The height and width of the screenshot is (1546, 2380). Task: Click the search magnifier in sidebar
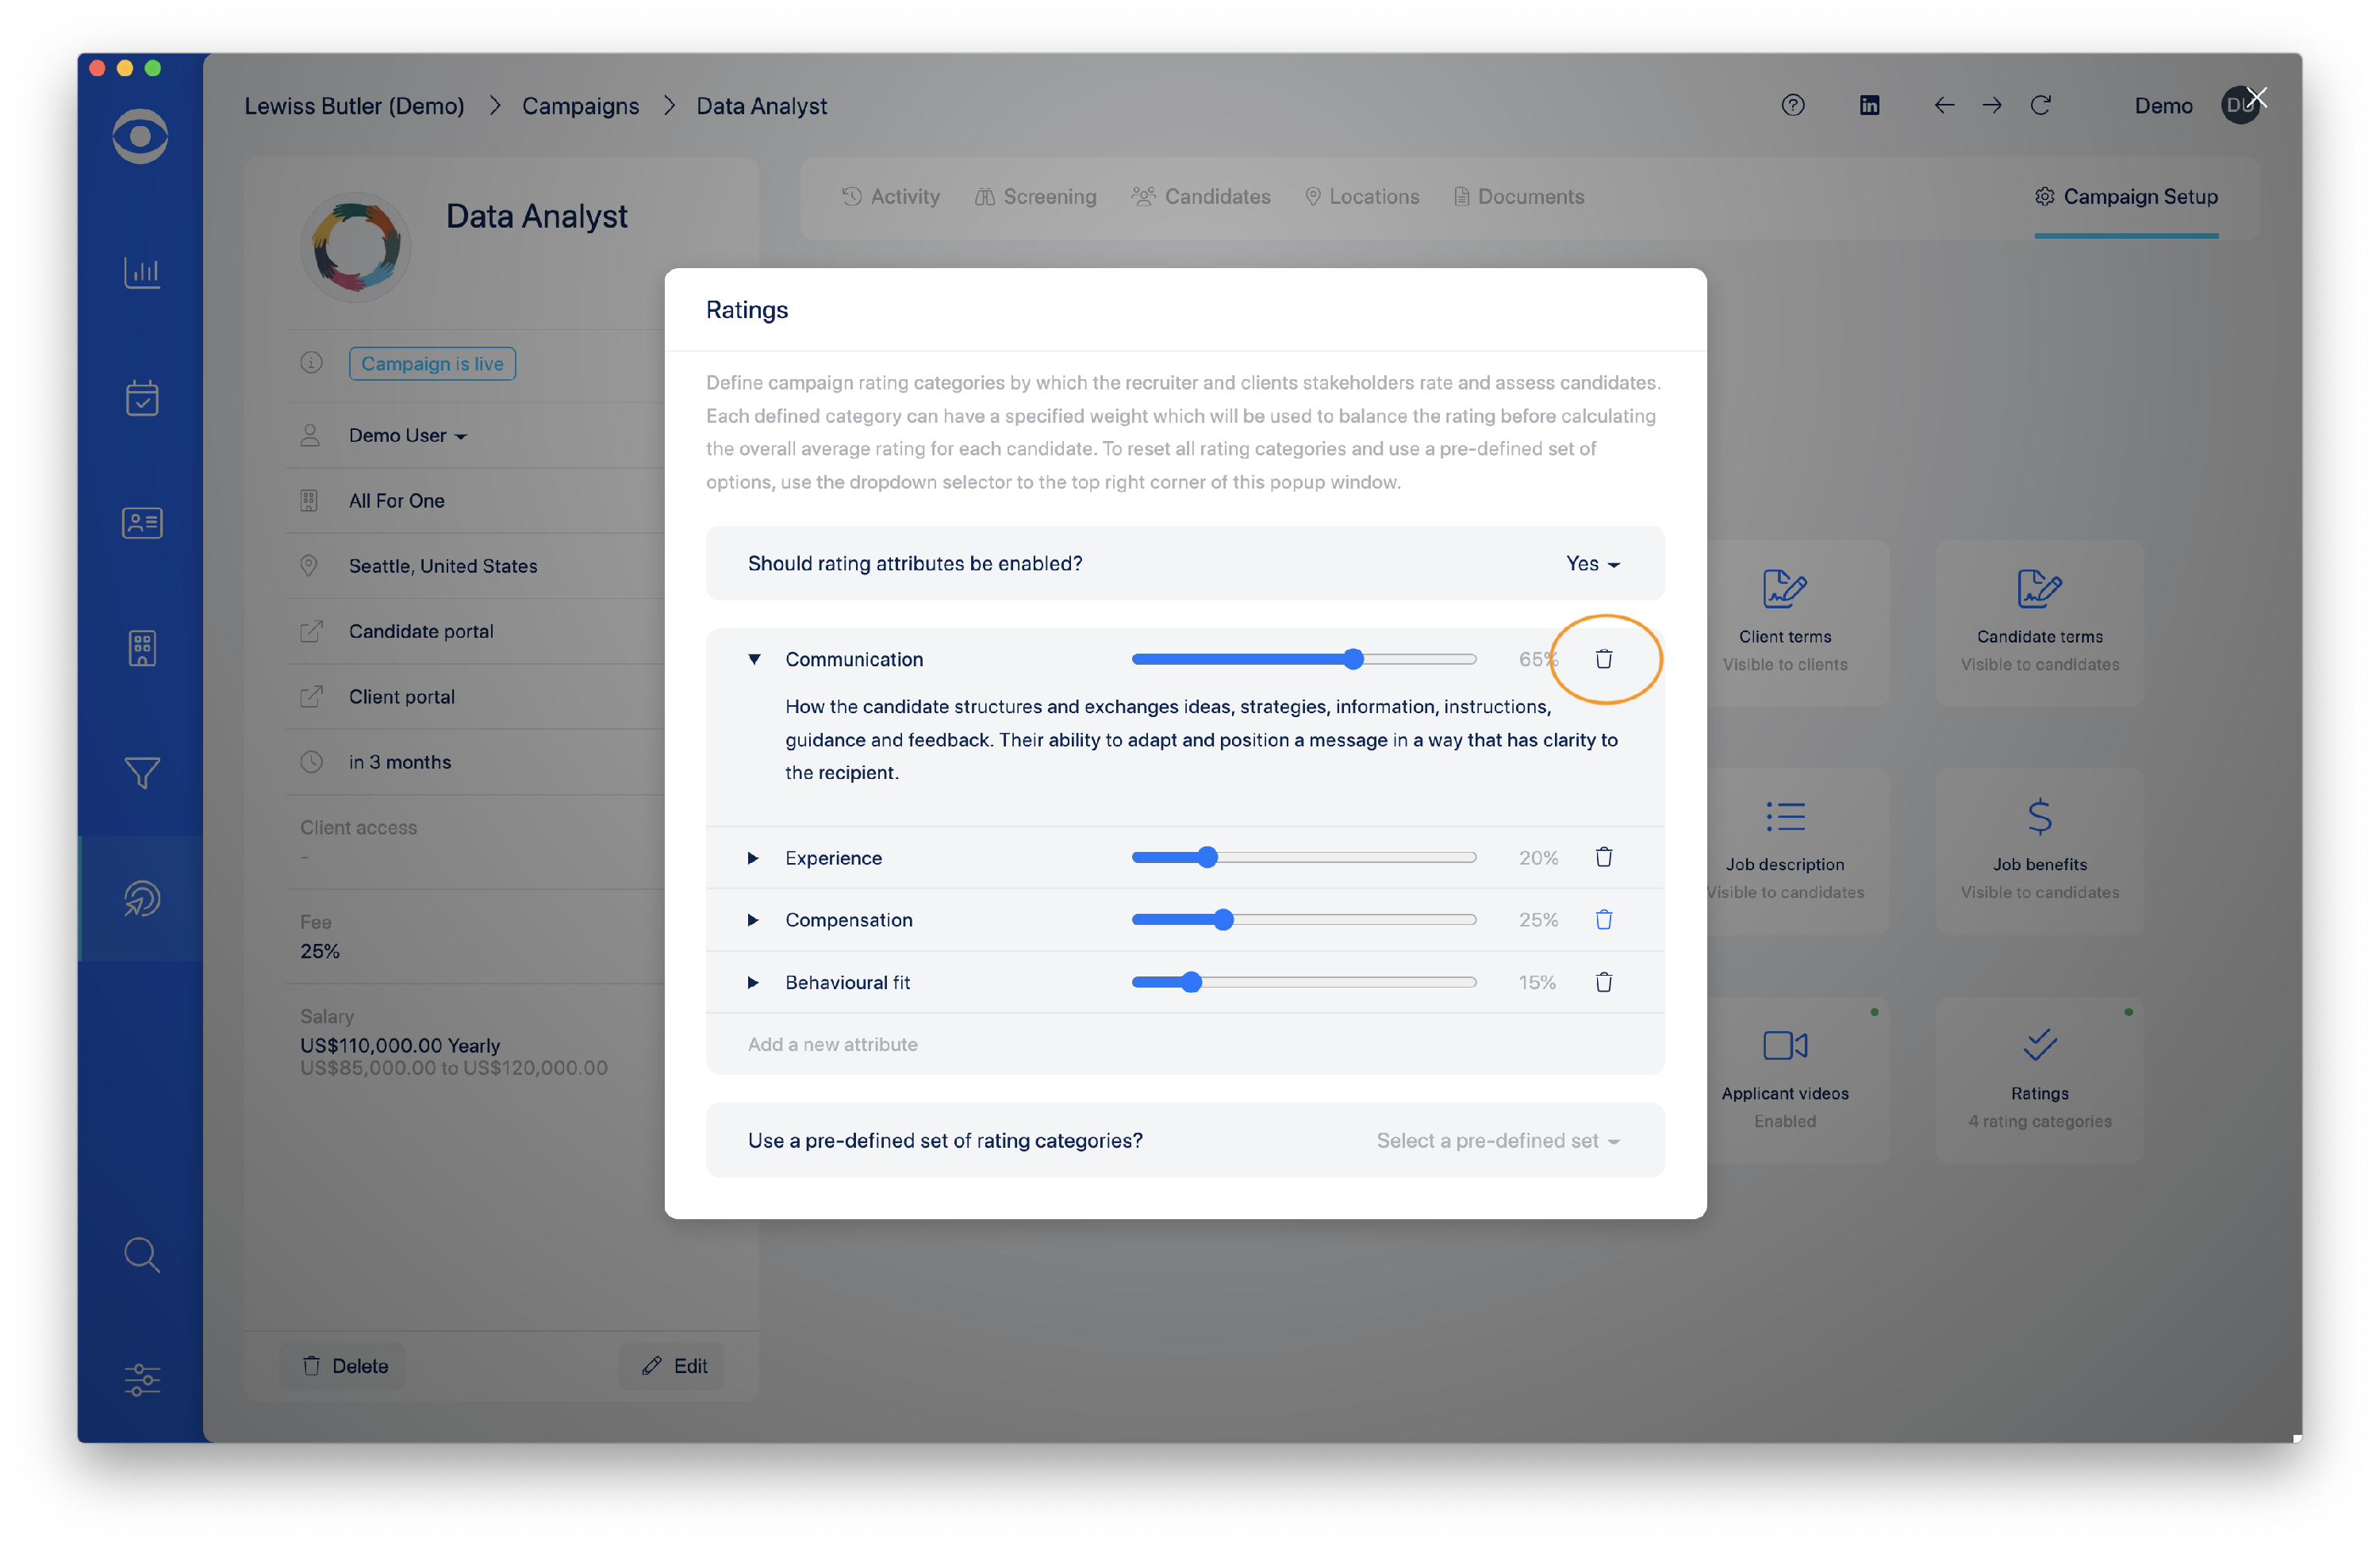(x=141, y=1254)
